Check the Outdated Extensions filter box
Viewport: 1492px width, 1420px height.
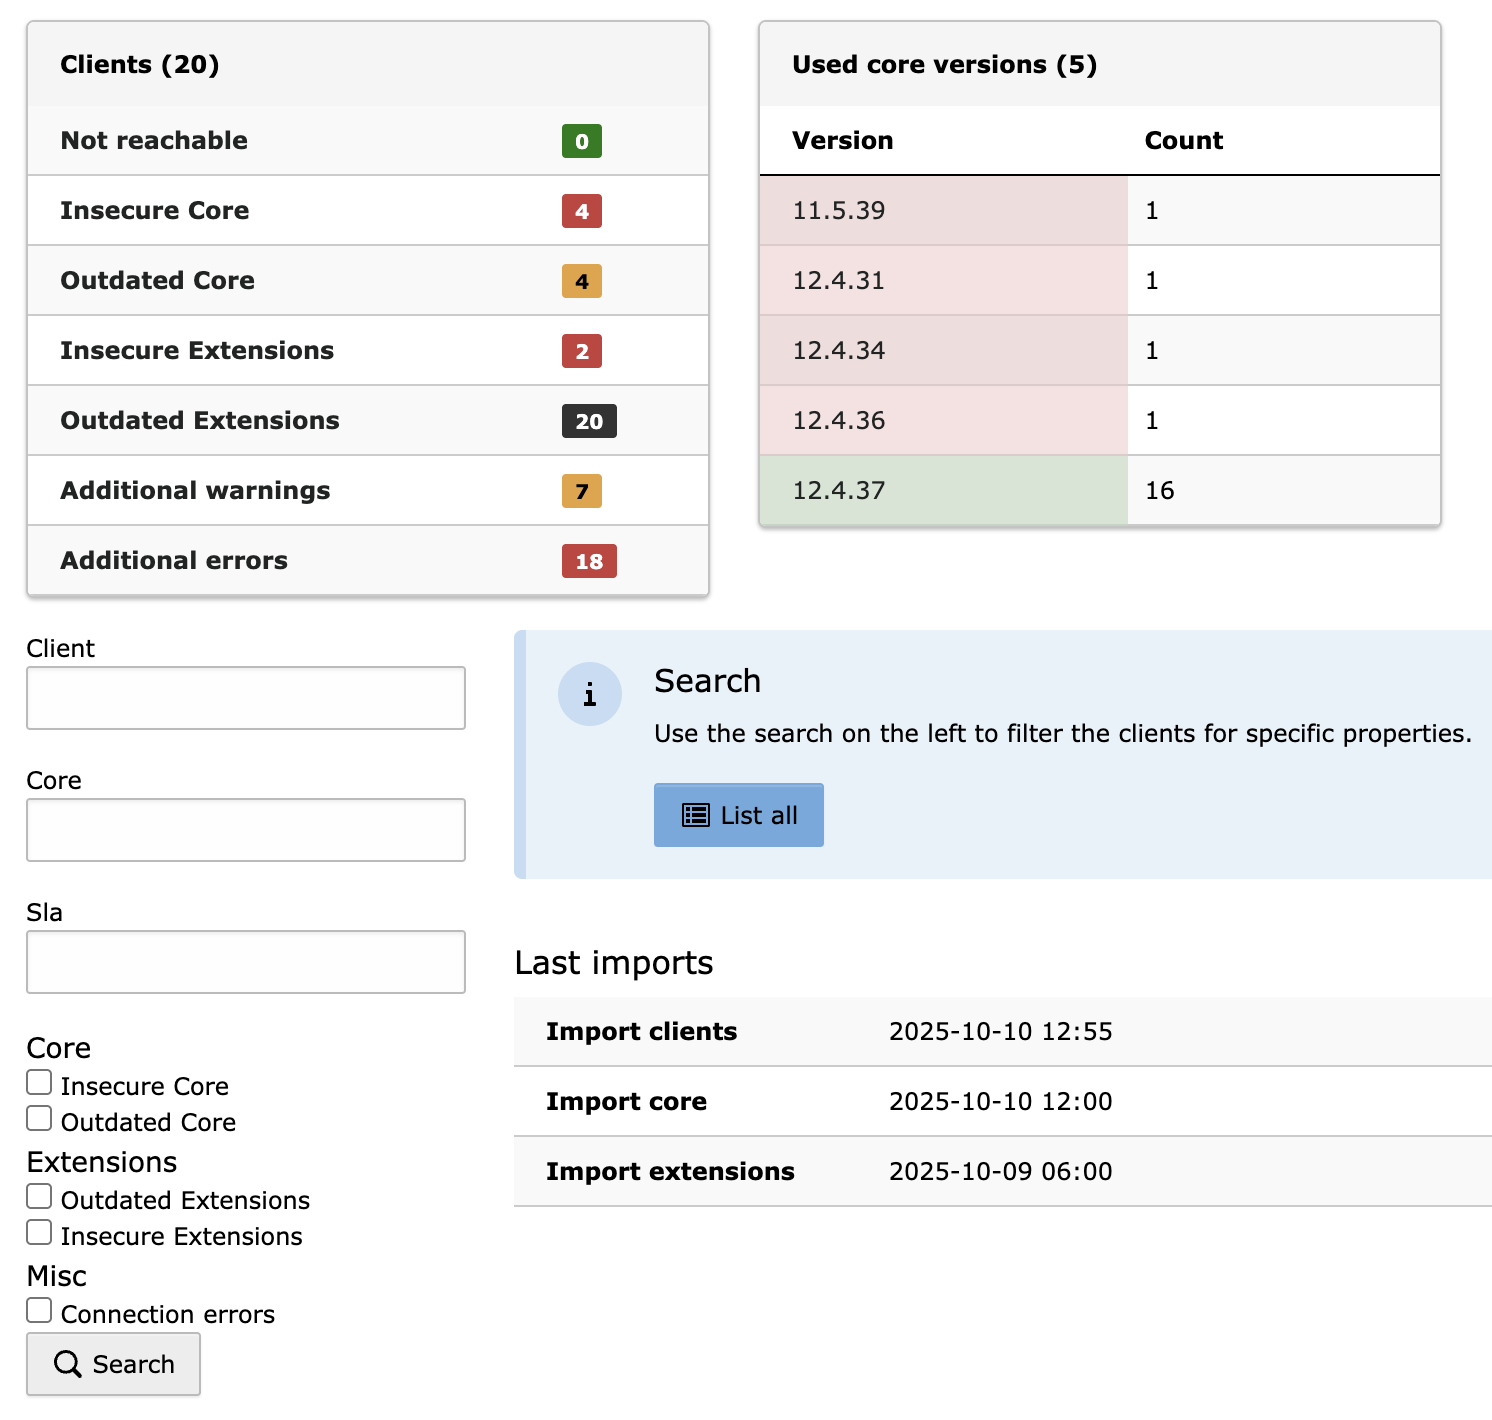[39, 1197]
